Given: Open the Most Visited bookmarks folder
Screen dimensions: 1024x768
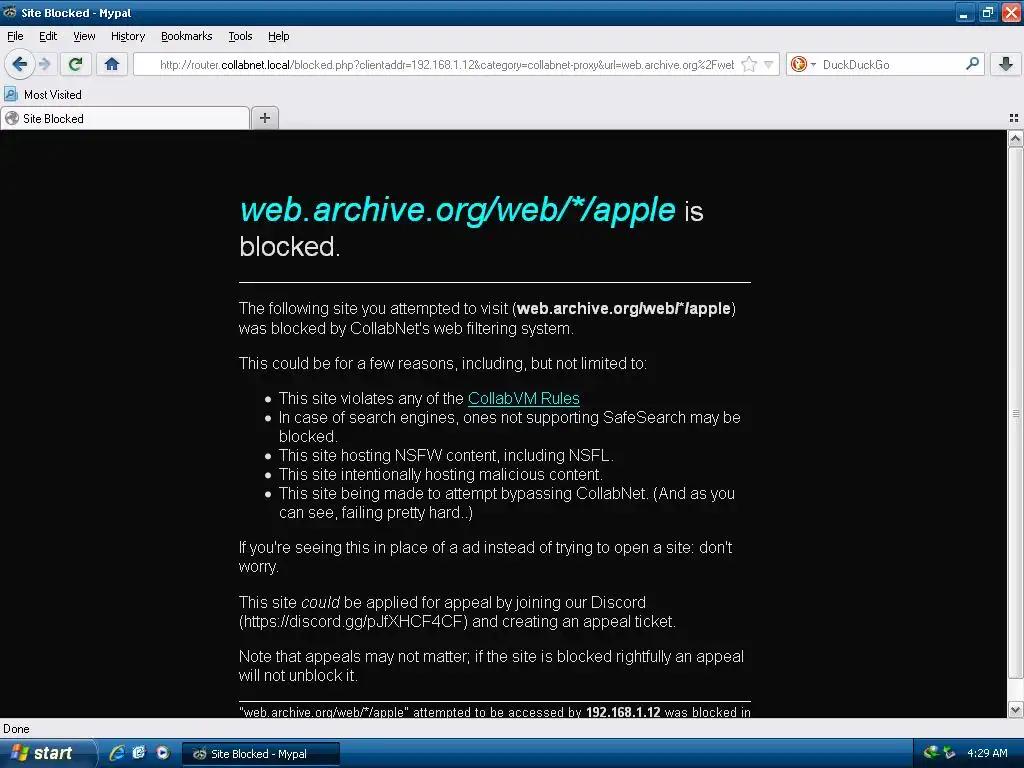Looking at the screenshot, I should pyautogui.click(x=43, y=94).
